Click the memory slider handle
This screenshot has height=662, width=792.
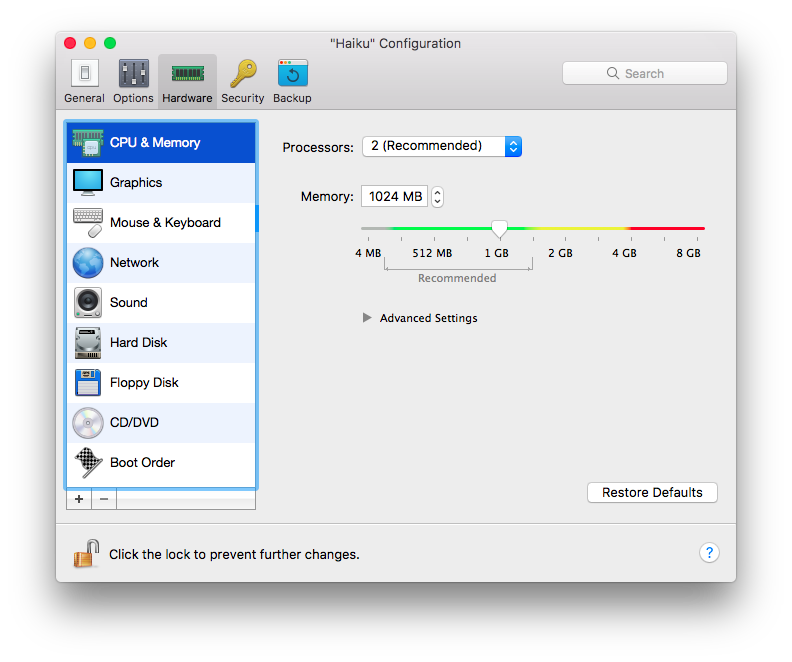click(499, 229)
